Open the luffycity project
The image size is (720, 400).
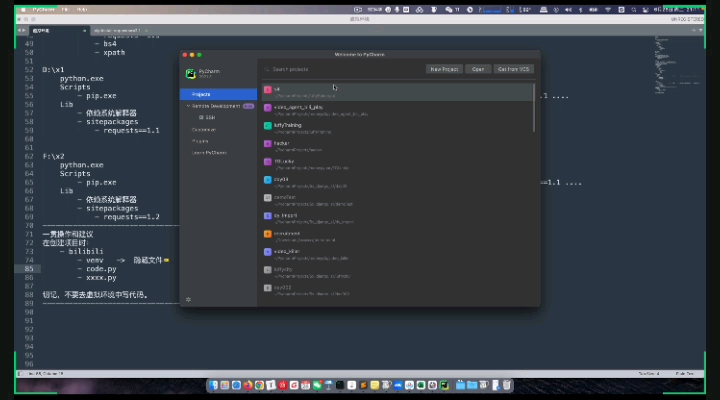tap(397, 272)
